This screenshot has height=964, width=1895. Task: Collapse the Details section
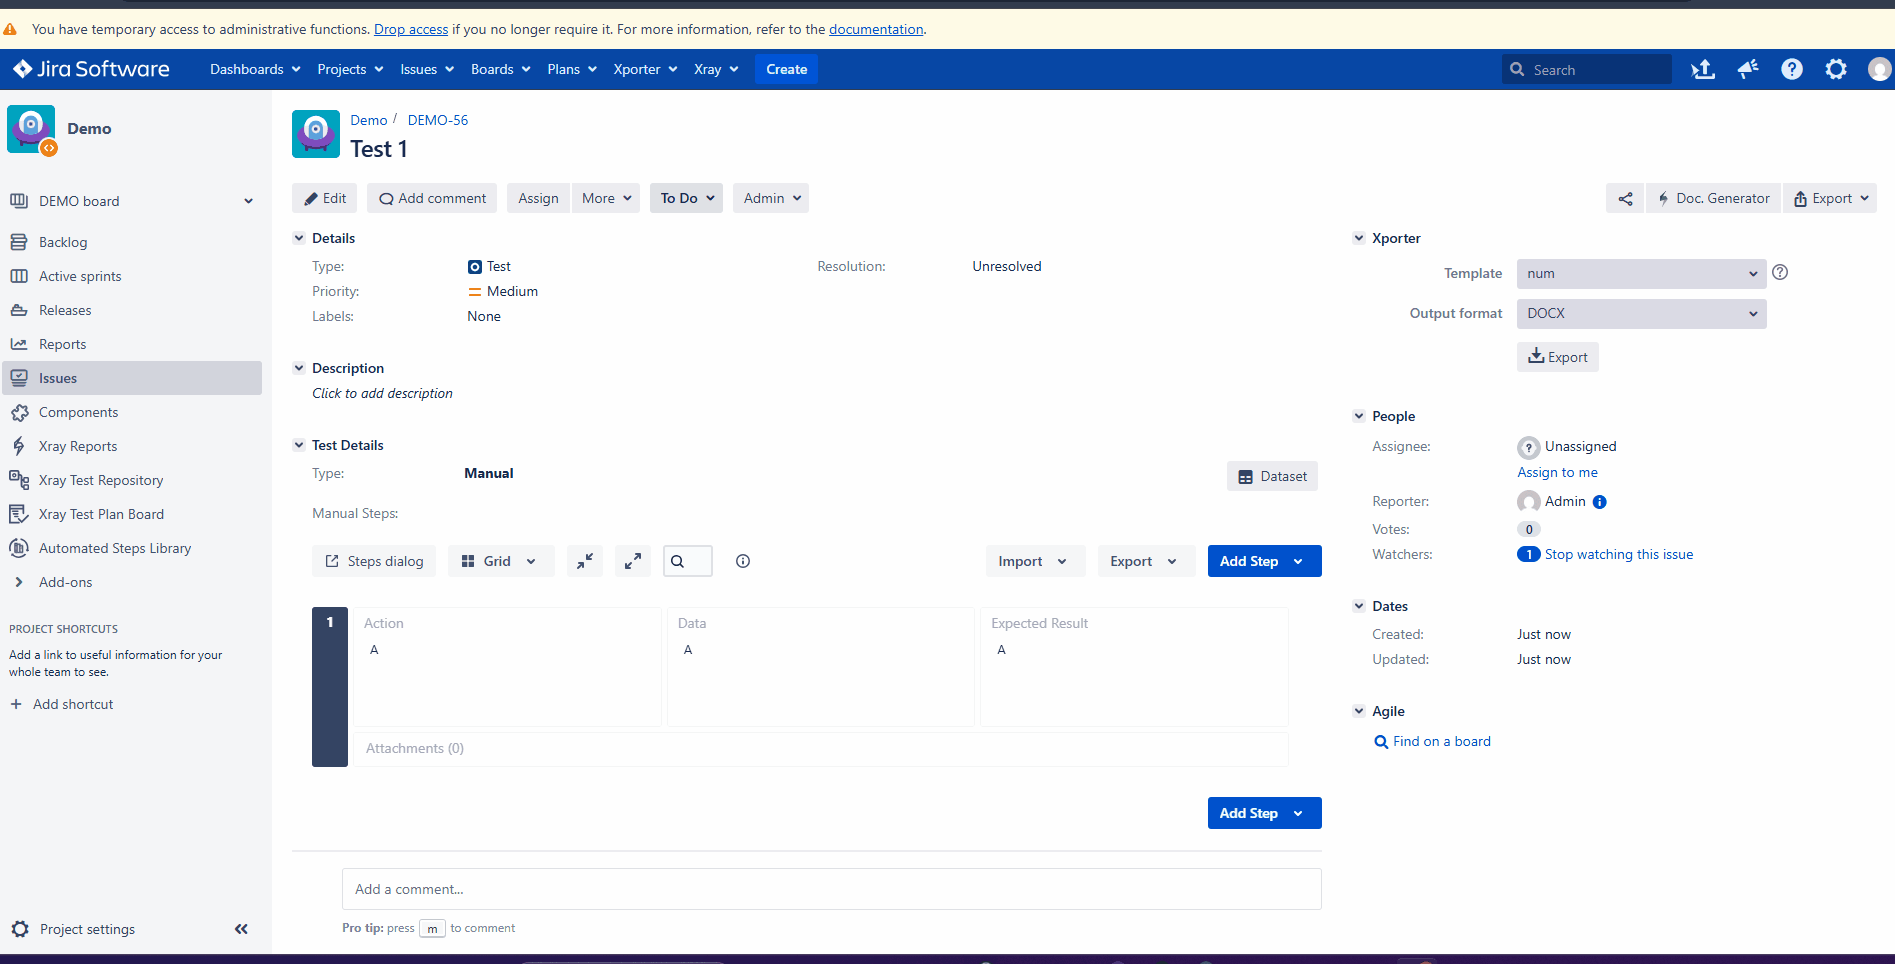(x=299, y=238)
